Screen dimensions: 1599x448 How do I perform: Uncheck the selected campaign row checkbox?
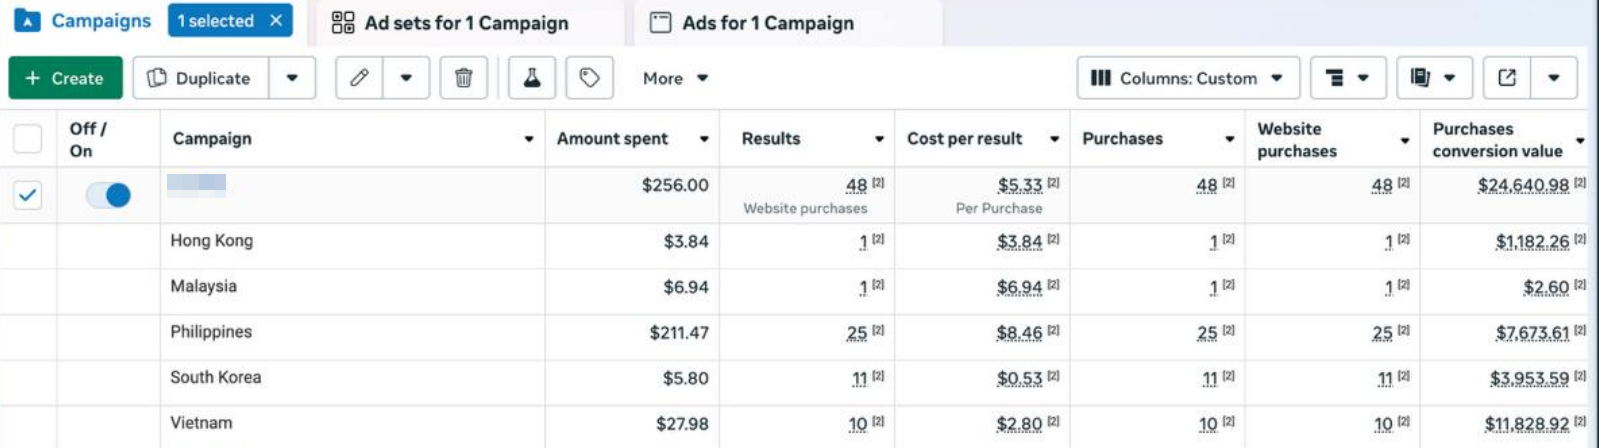click(28, 195)
